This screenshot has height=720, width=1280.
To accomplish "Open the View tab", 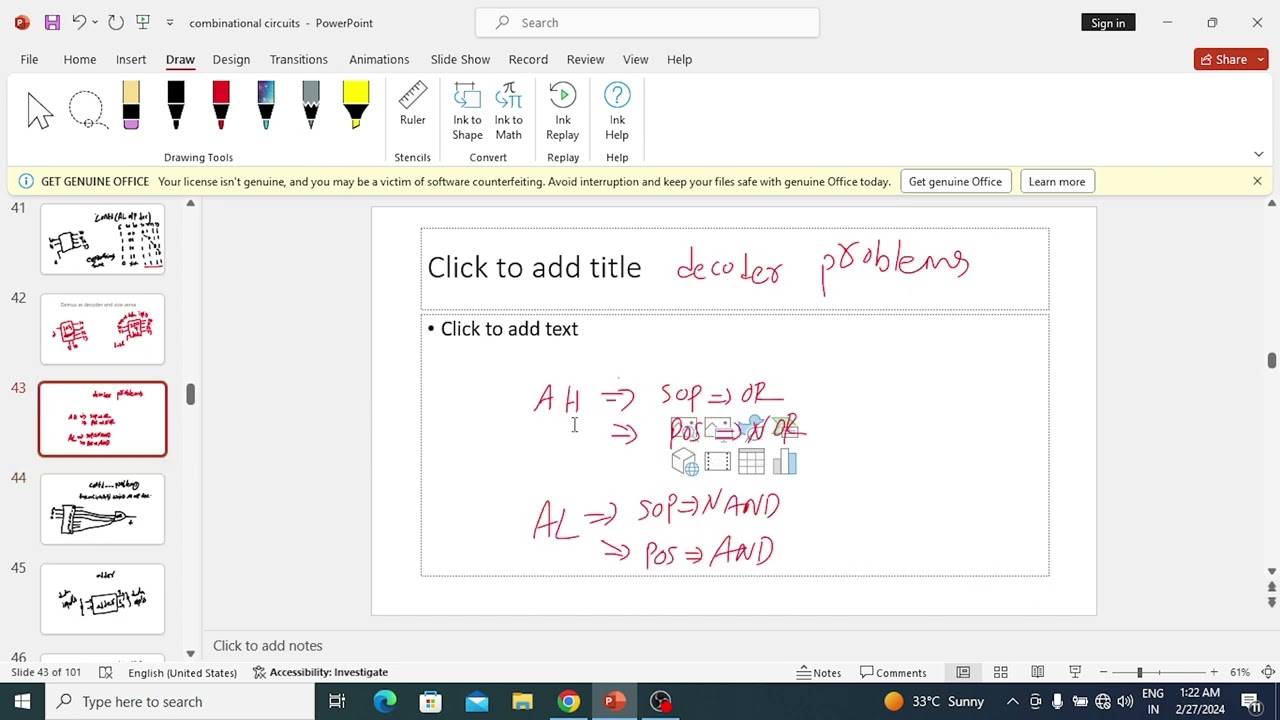I will click(635, 59).
